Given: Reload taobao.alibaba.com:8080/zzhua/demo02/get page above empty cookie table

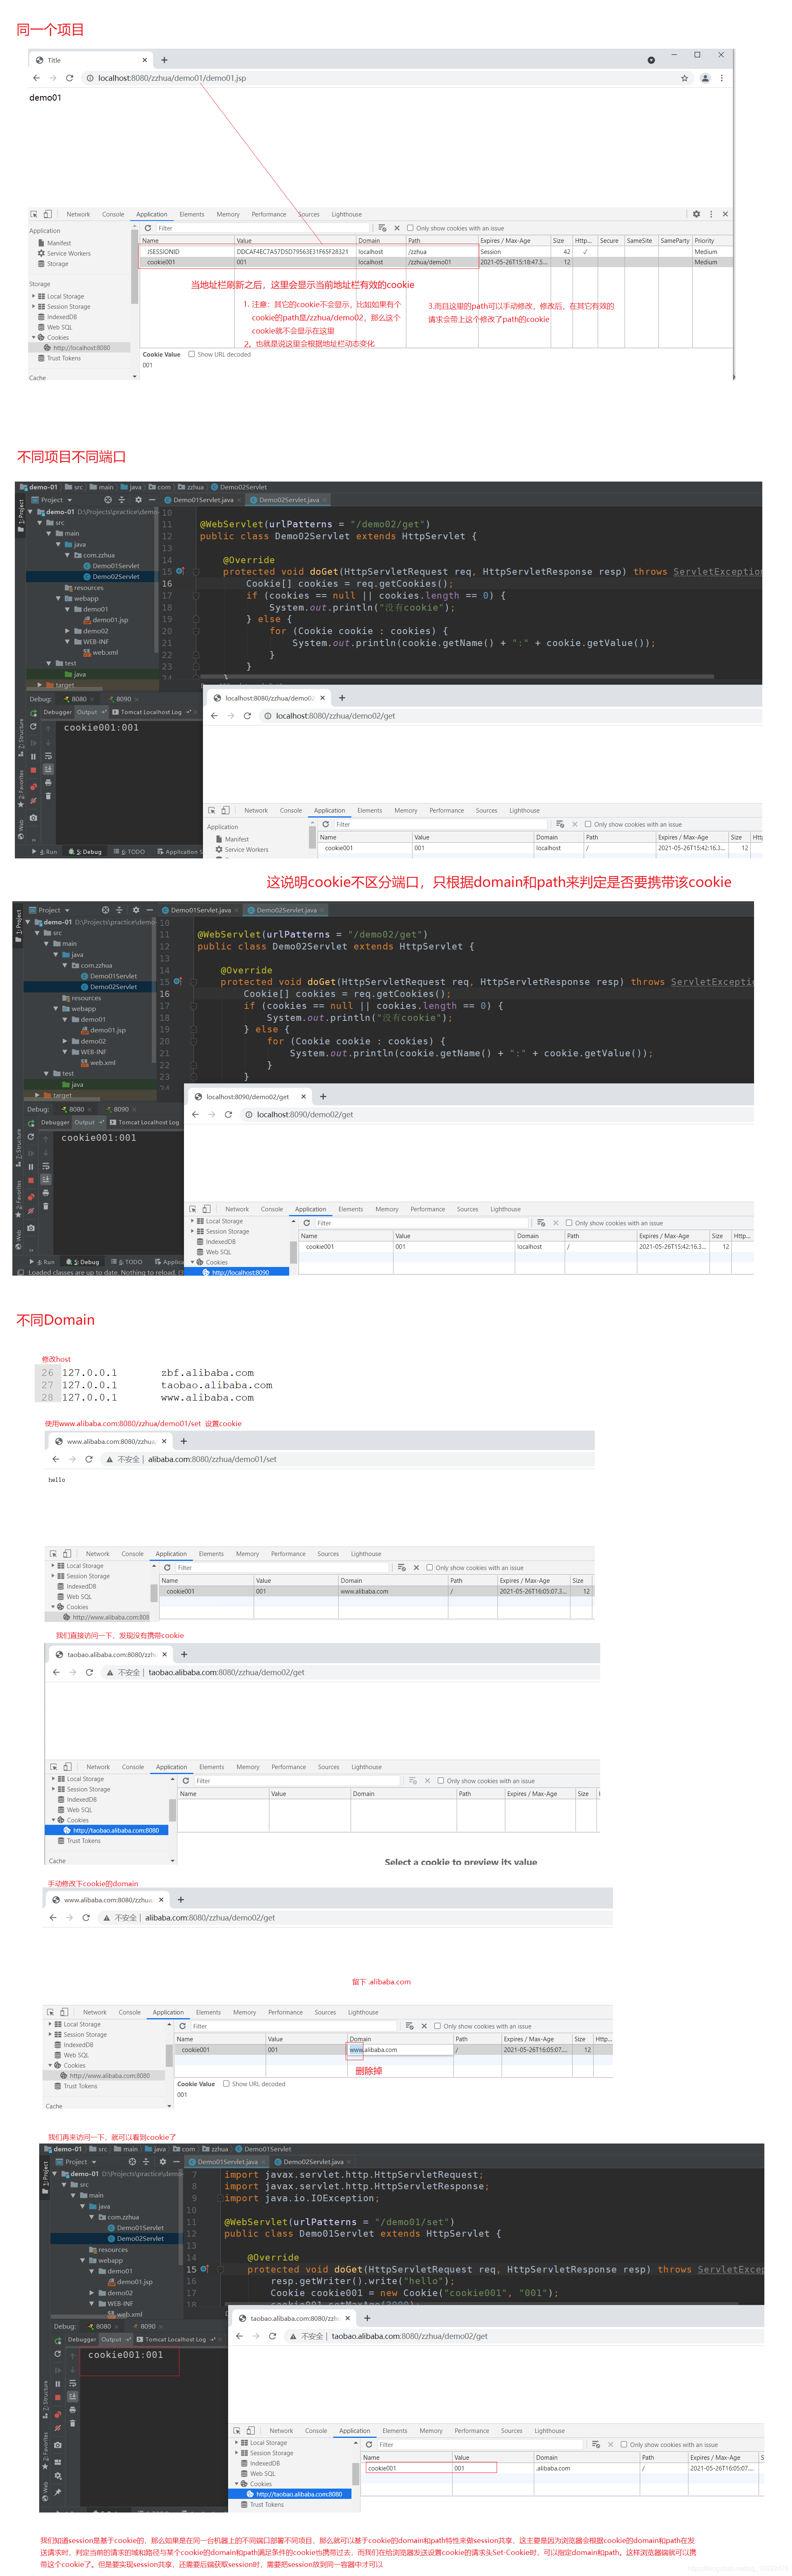Looking at the screenshot, I should [89, 1672].
